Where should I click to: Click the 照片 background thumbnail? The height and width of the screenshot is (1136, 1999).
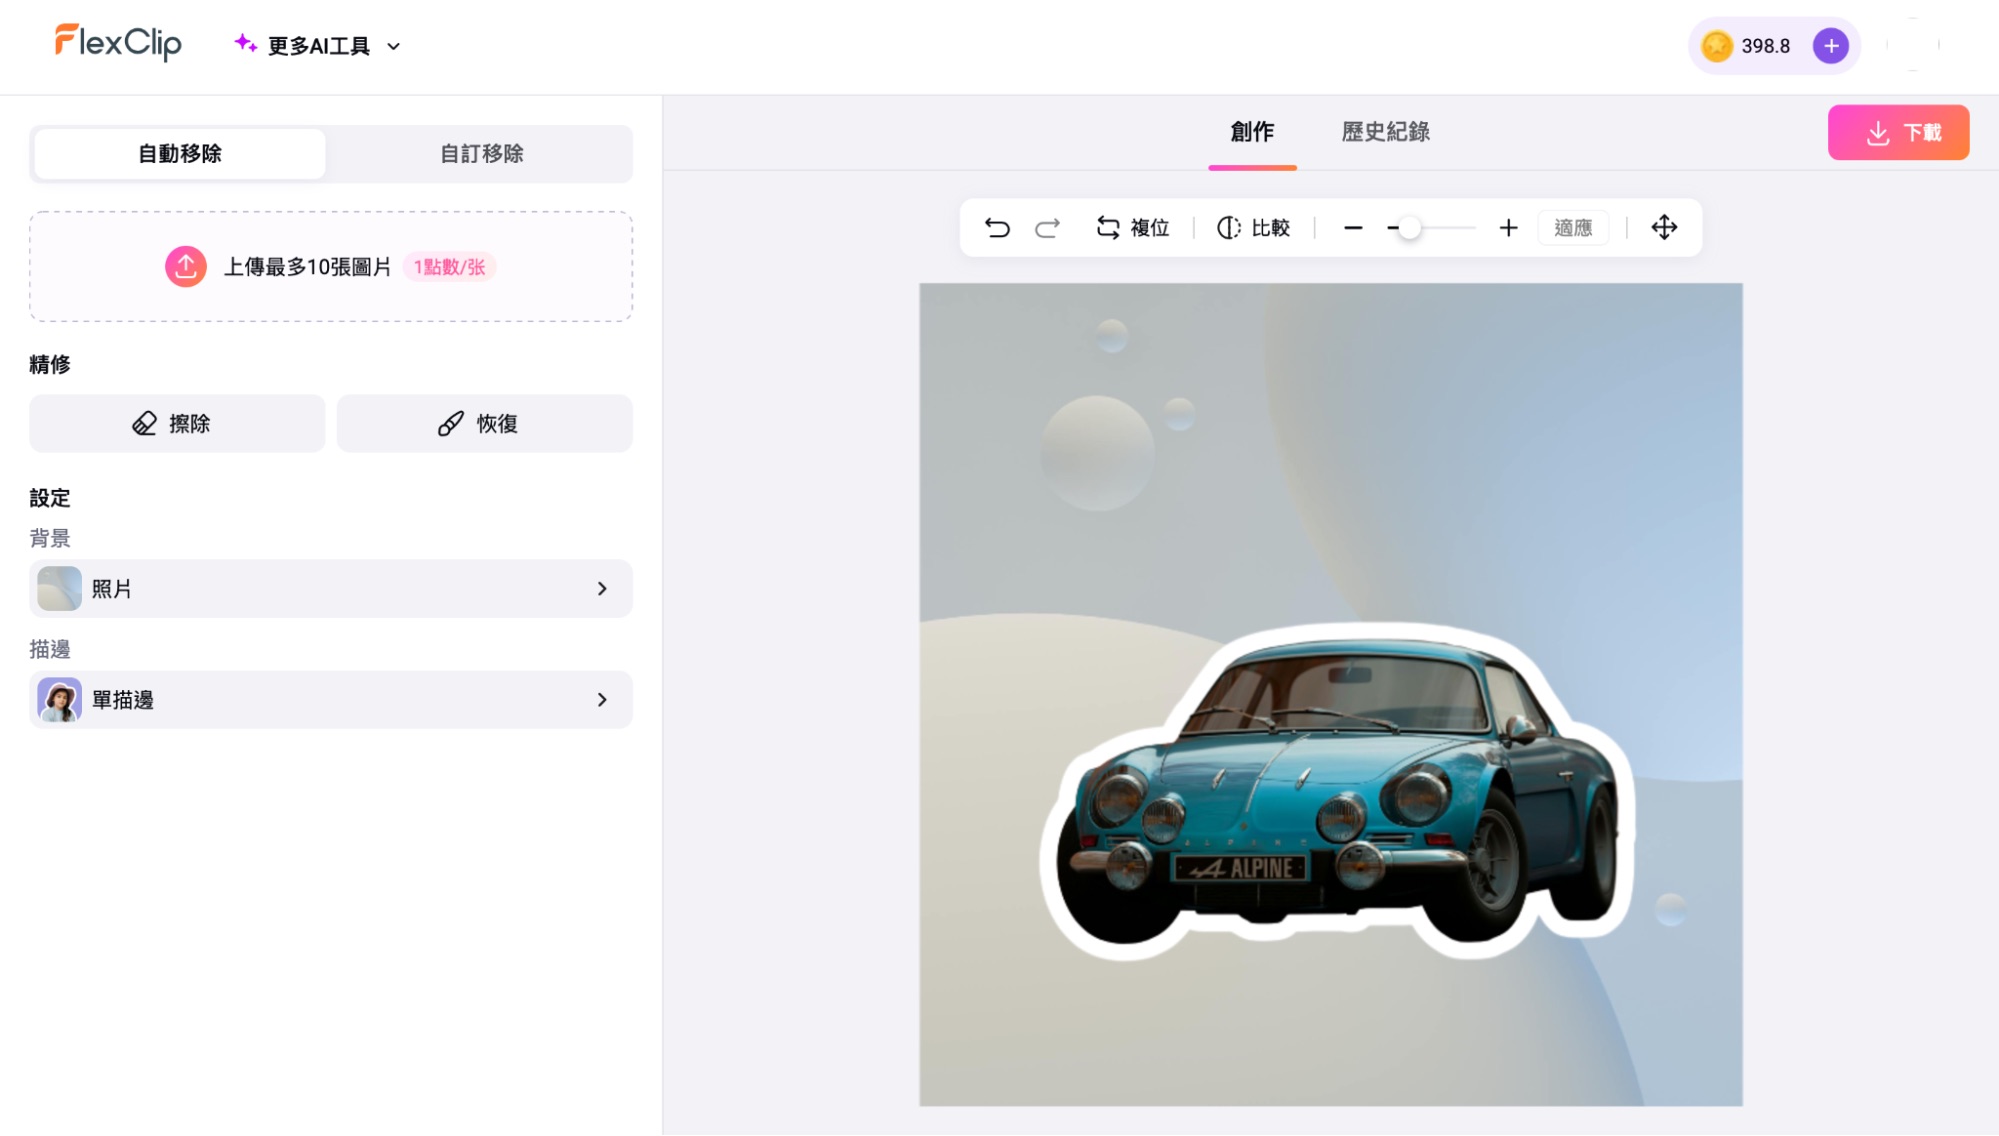pyautogui.click(x=59, y=589)
